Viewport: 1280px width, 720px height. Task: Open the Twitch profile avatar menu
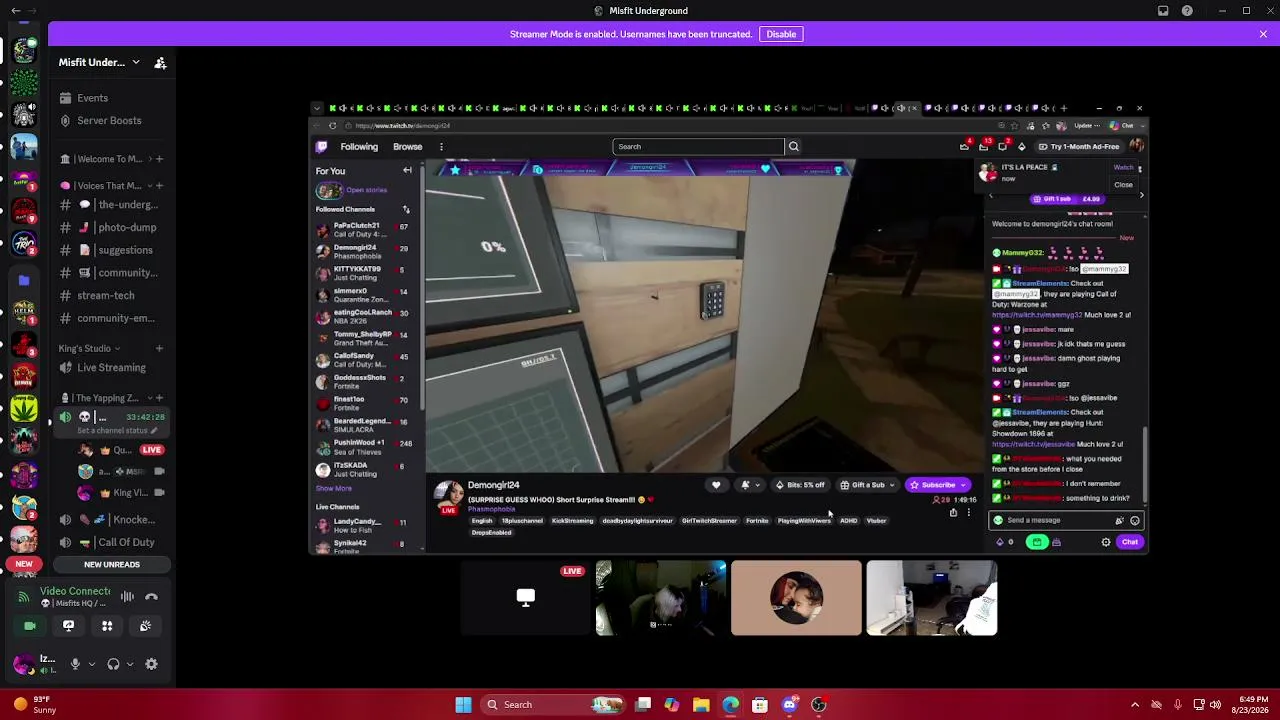(1136, 147)
